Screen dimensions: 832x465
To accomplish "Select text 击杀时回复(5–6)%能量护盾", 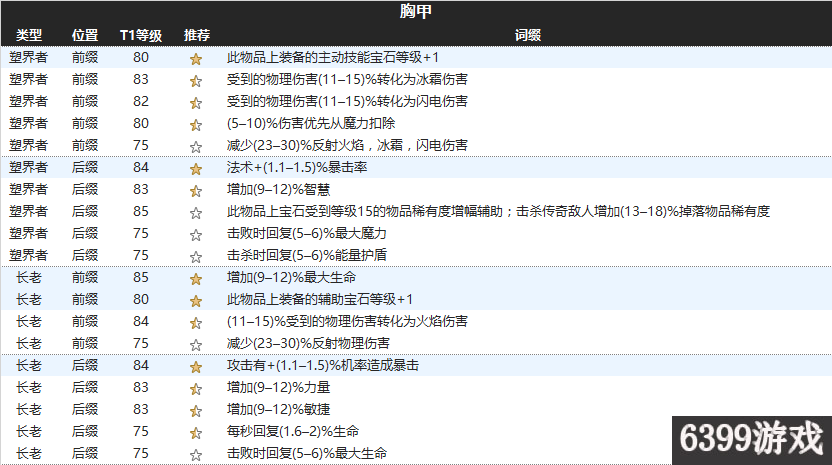I will [x=307, y=255].
